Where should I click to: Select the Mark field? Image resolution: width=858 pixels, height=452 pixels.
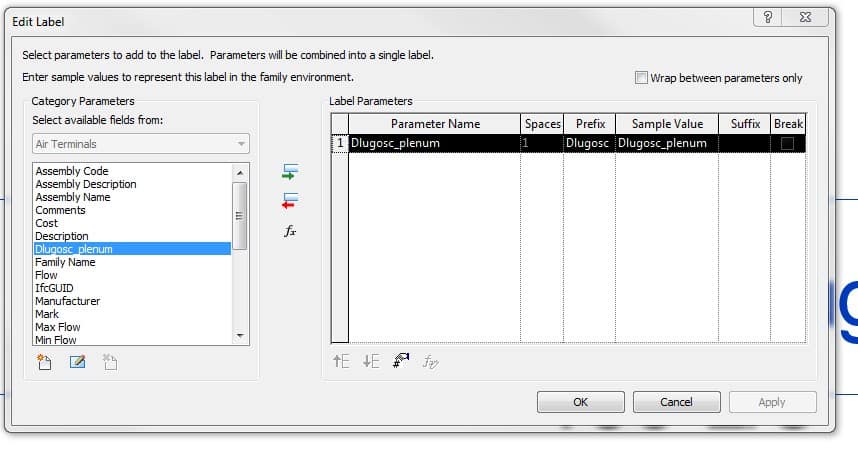(131, 314)
